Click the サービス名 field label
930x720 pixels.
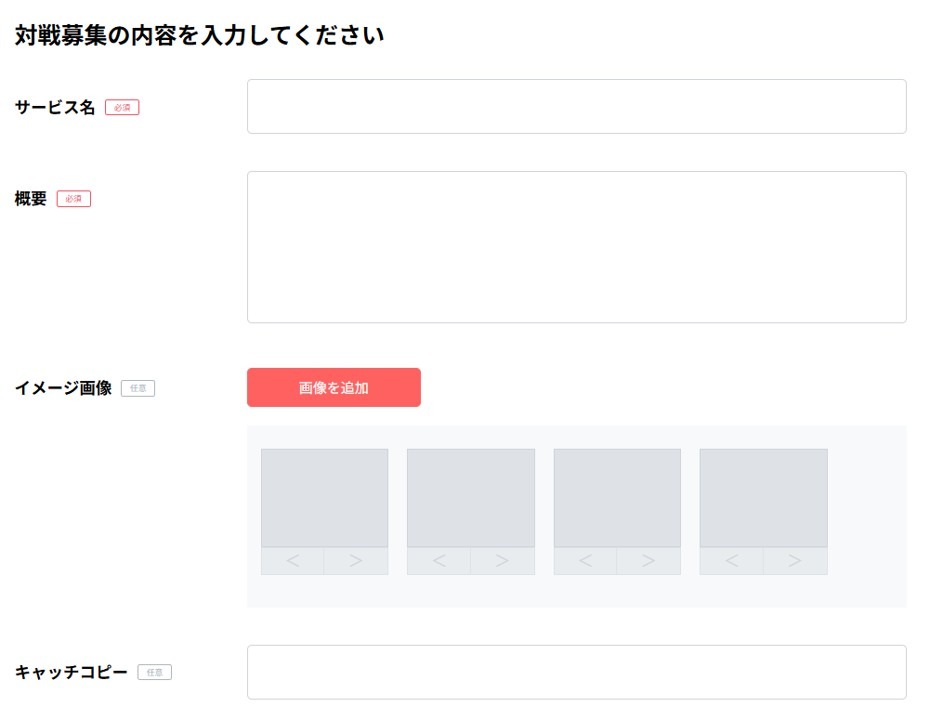pos(55,108)
